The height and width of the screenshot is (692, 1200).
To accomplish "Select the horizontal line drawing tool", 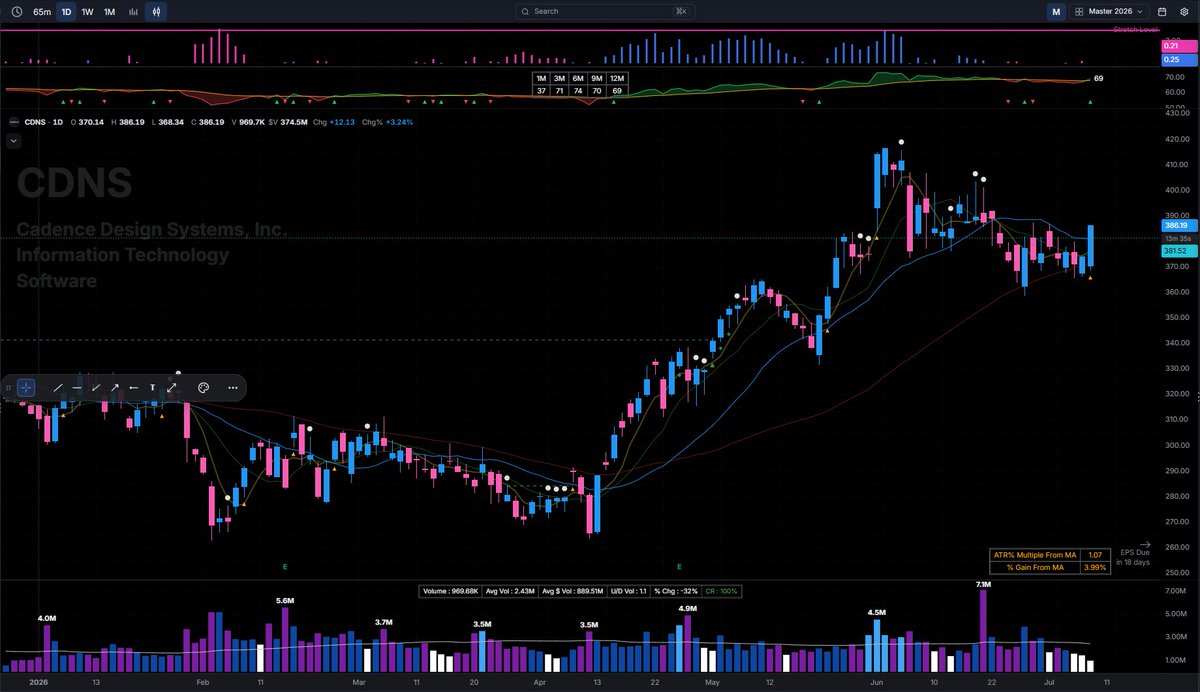I will [77, 387].
